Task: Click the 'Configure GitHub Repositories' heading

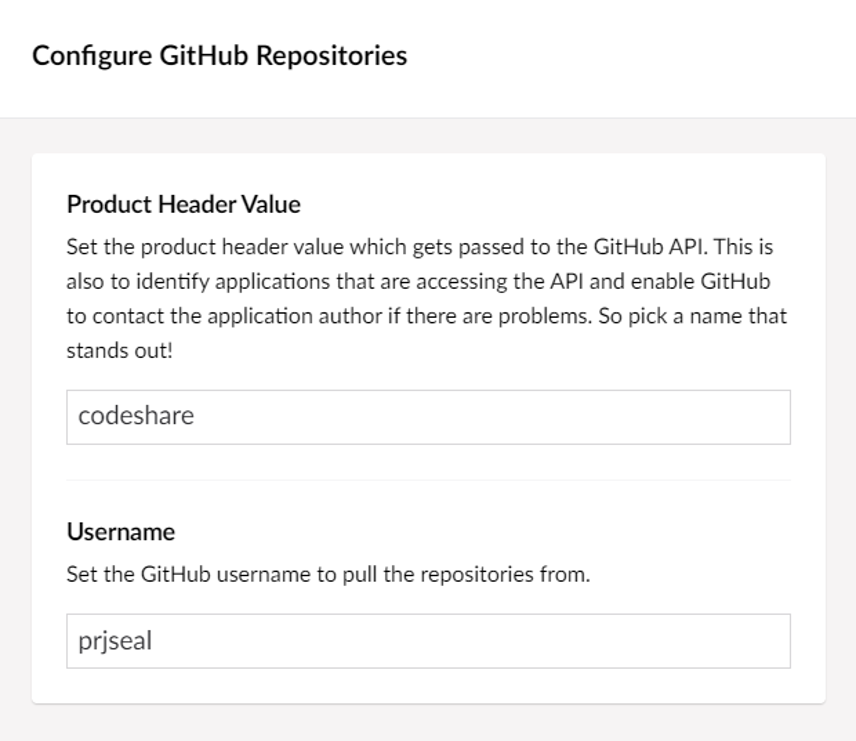Action: pyautogui.click(x=220, y=56)
